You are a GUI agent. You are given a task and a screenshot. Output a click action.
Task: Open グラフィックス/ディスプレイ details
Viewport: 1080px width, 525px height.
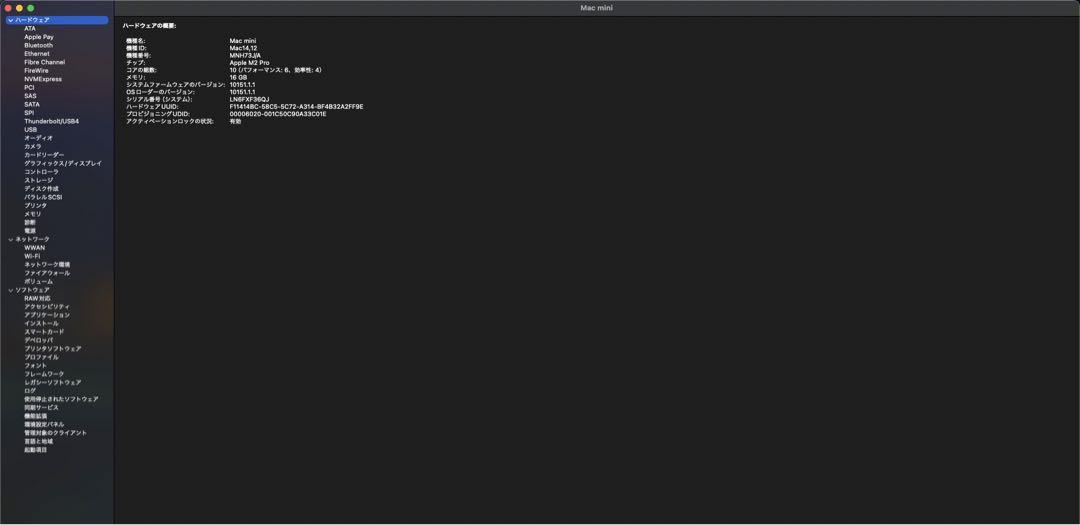(x=63, y=163)
